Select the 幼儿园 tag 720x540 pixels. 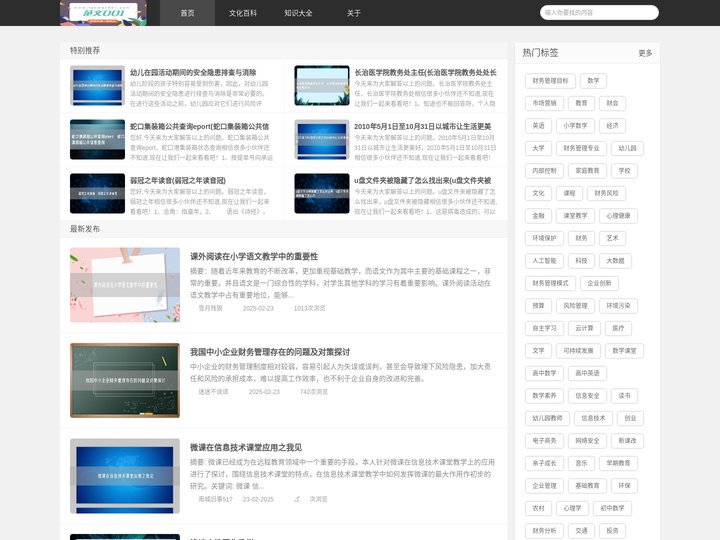pos(627,148)
